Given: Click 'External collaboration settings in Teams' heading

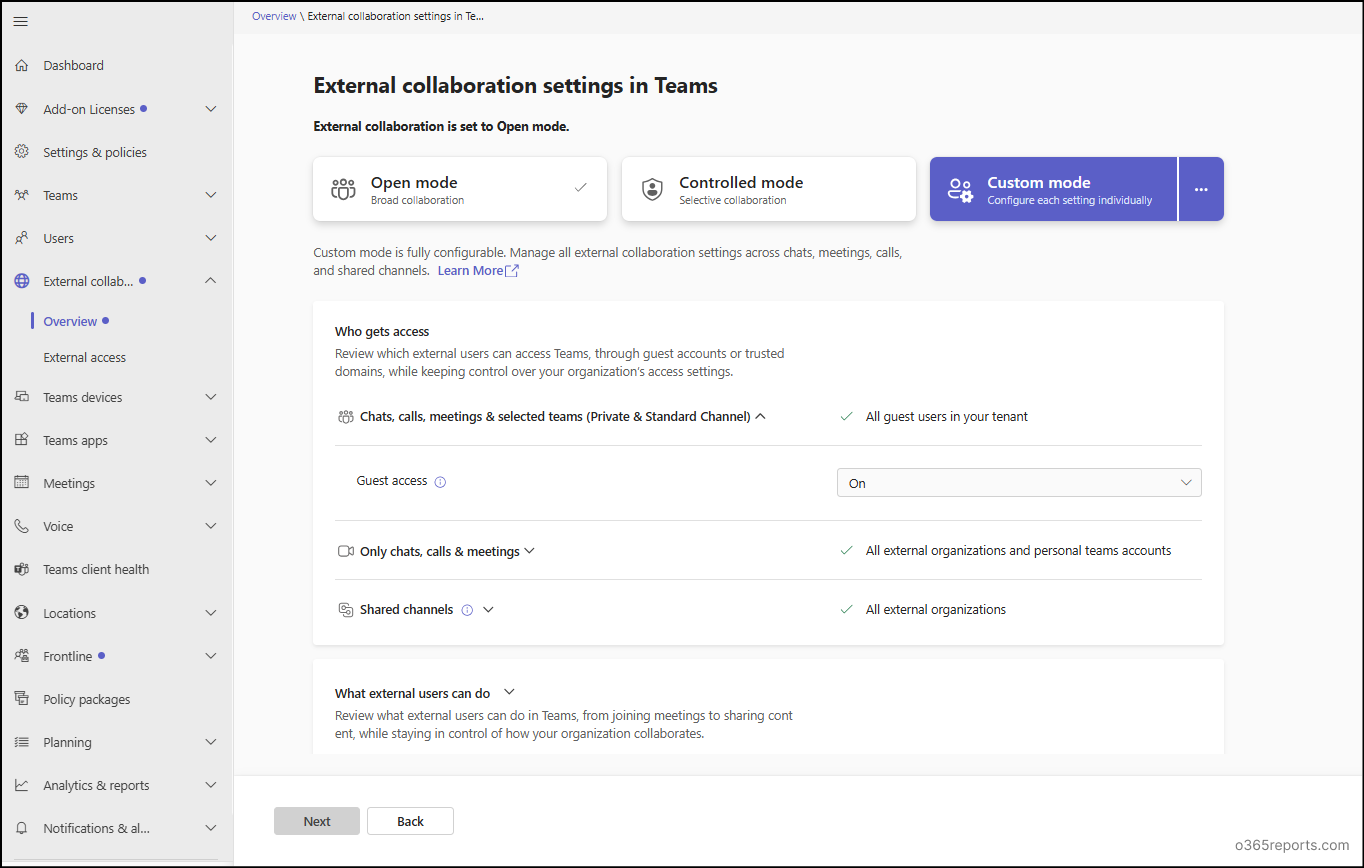Looking at the screenshot, I should [516, 86].
